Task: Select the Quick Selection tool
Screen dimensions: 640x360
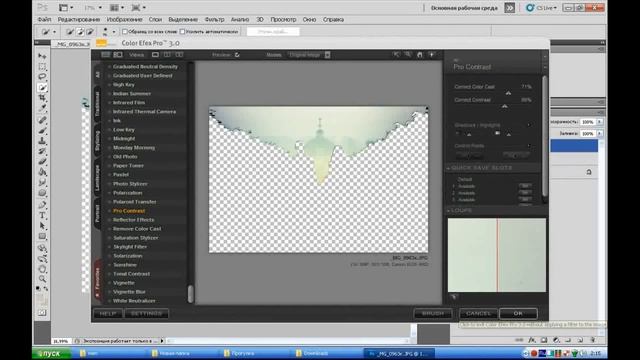Action: click(42, 87)
